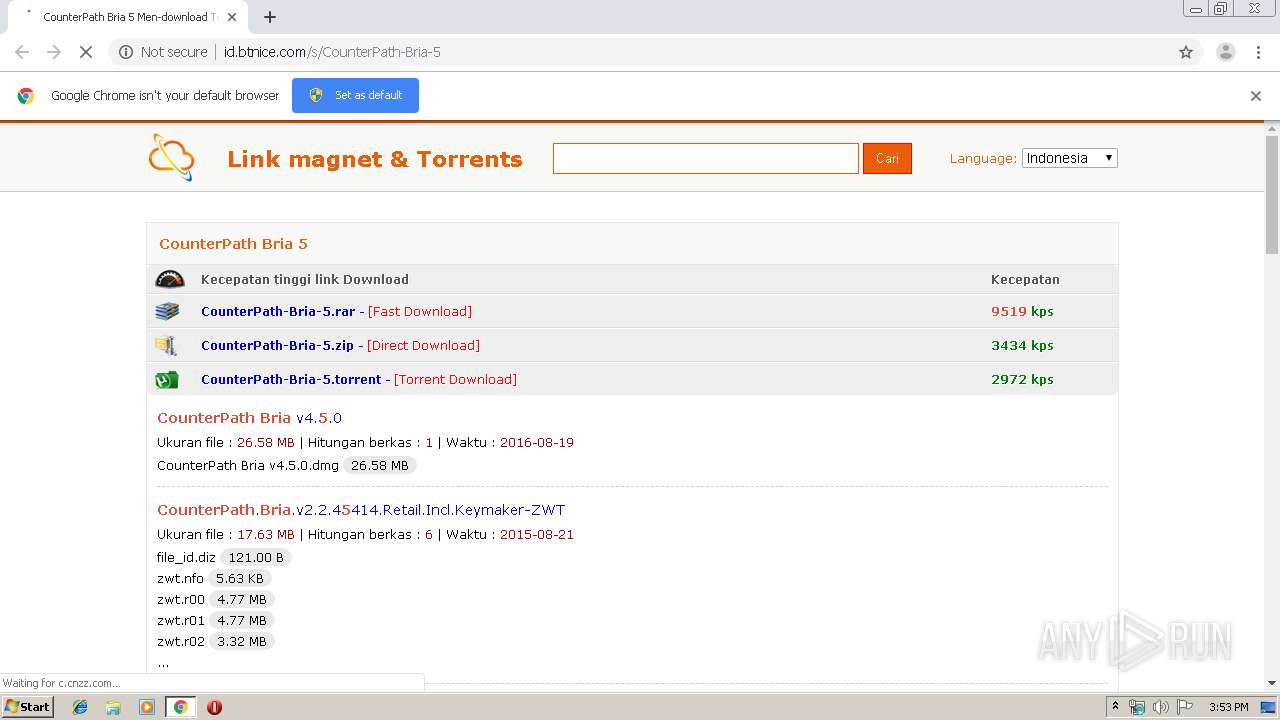Click the address bar URL
The width and height of the screenshot is (1280, 720).
(x=332, y=52)
